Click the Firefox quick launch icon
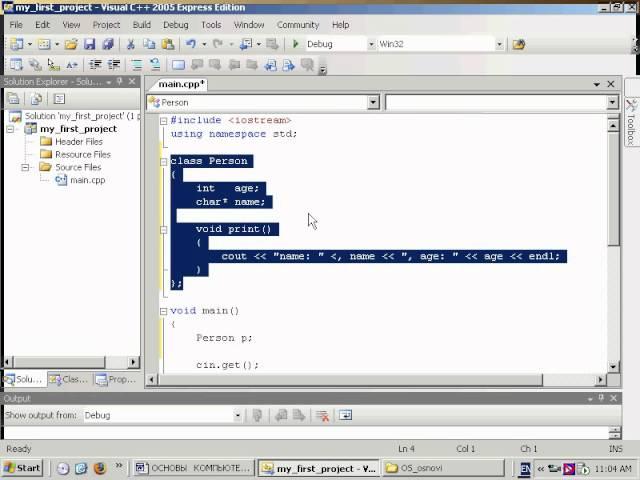 (100, 468)
